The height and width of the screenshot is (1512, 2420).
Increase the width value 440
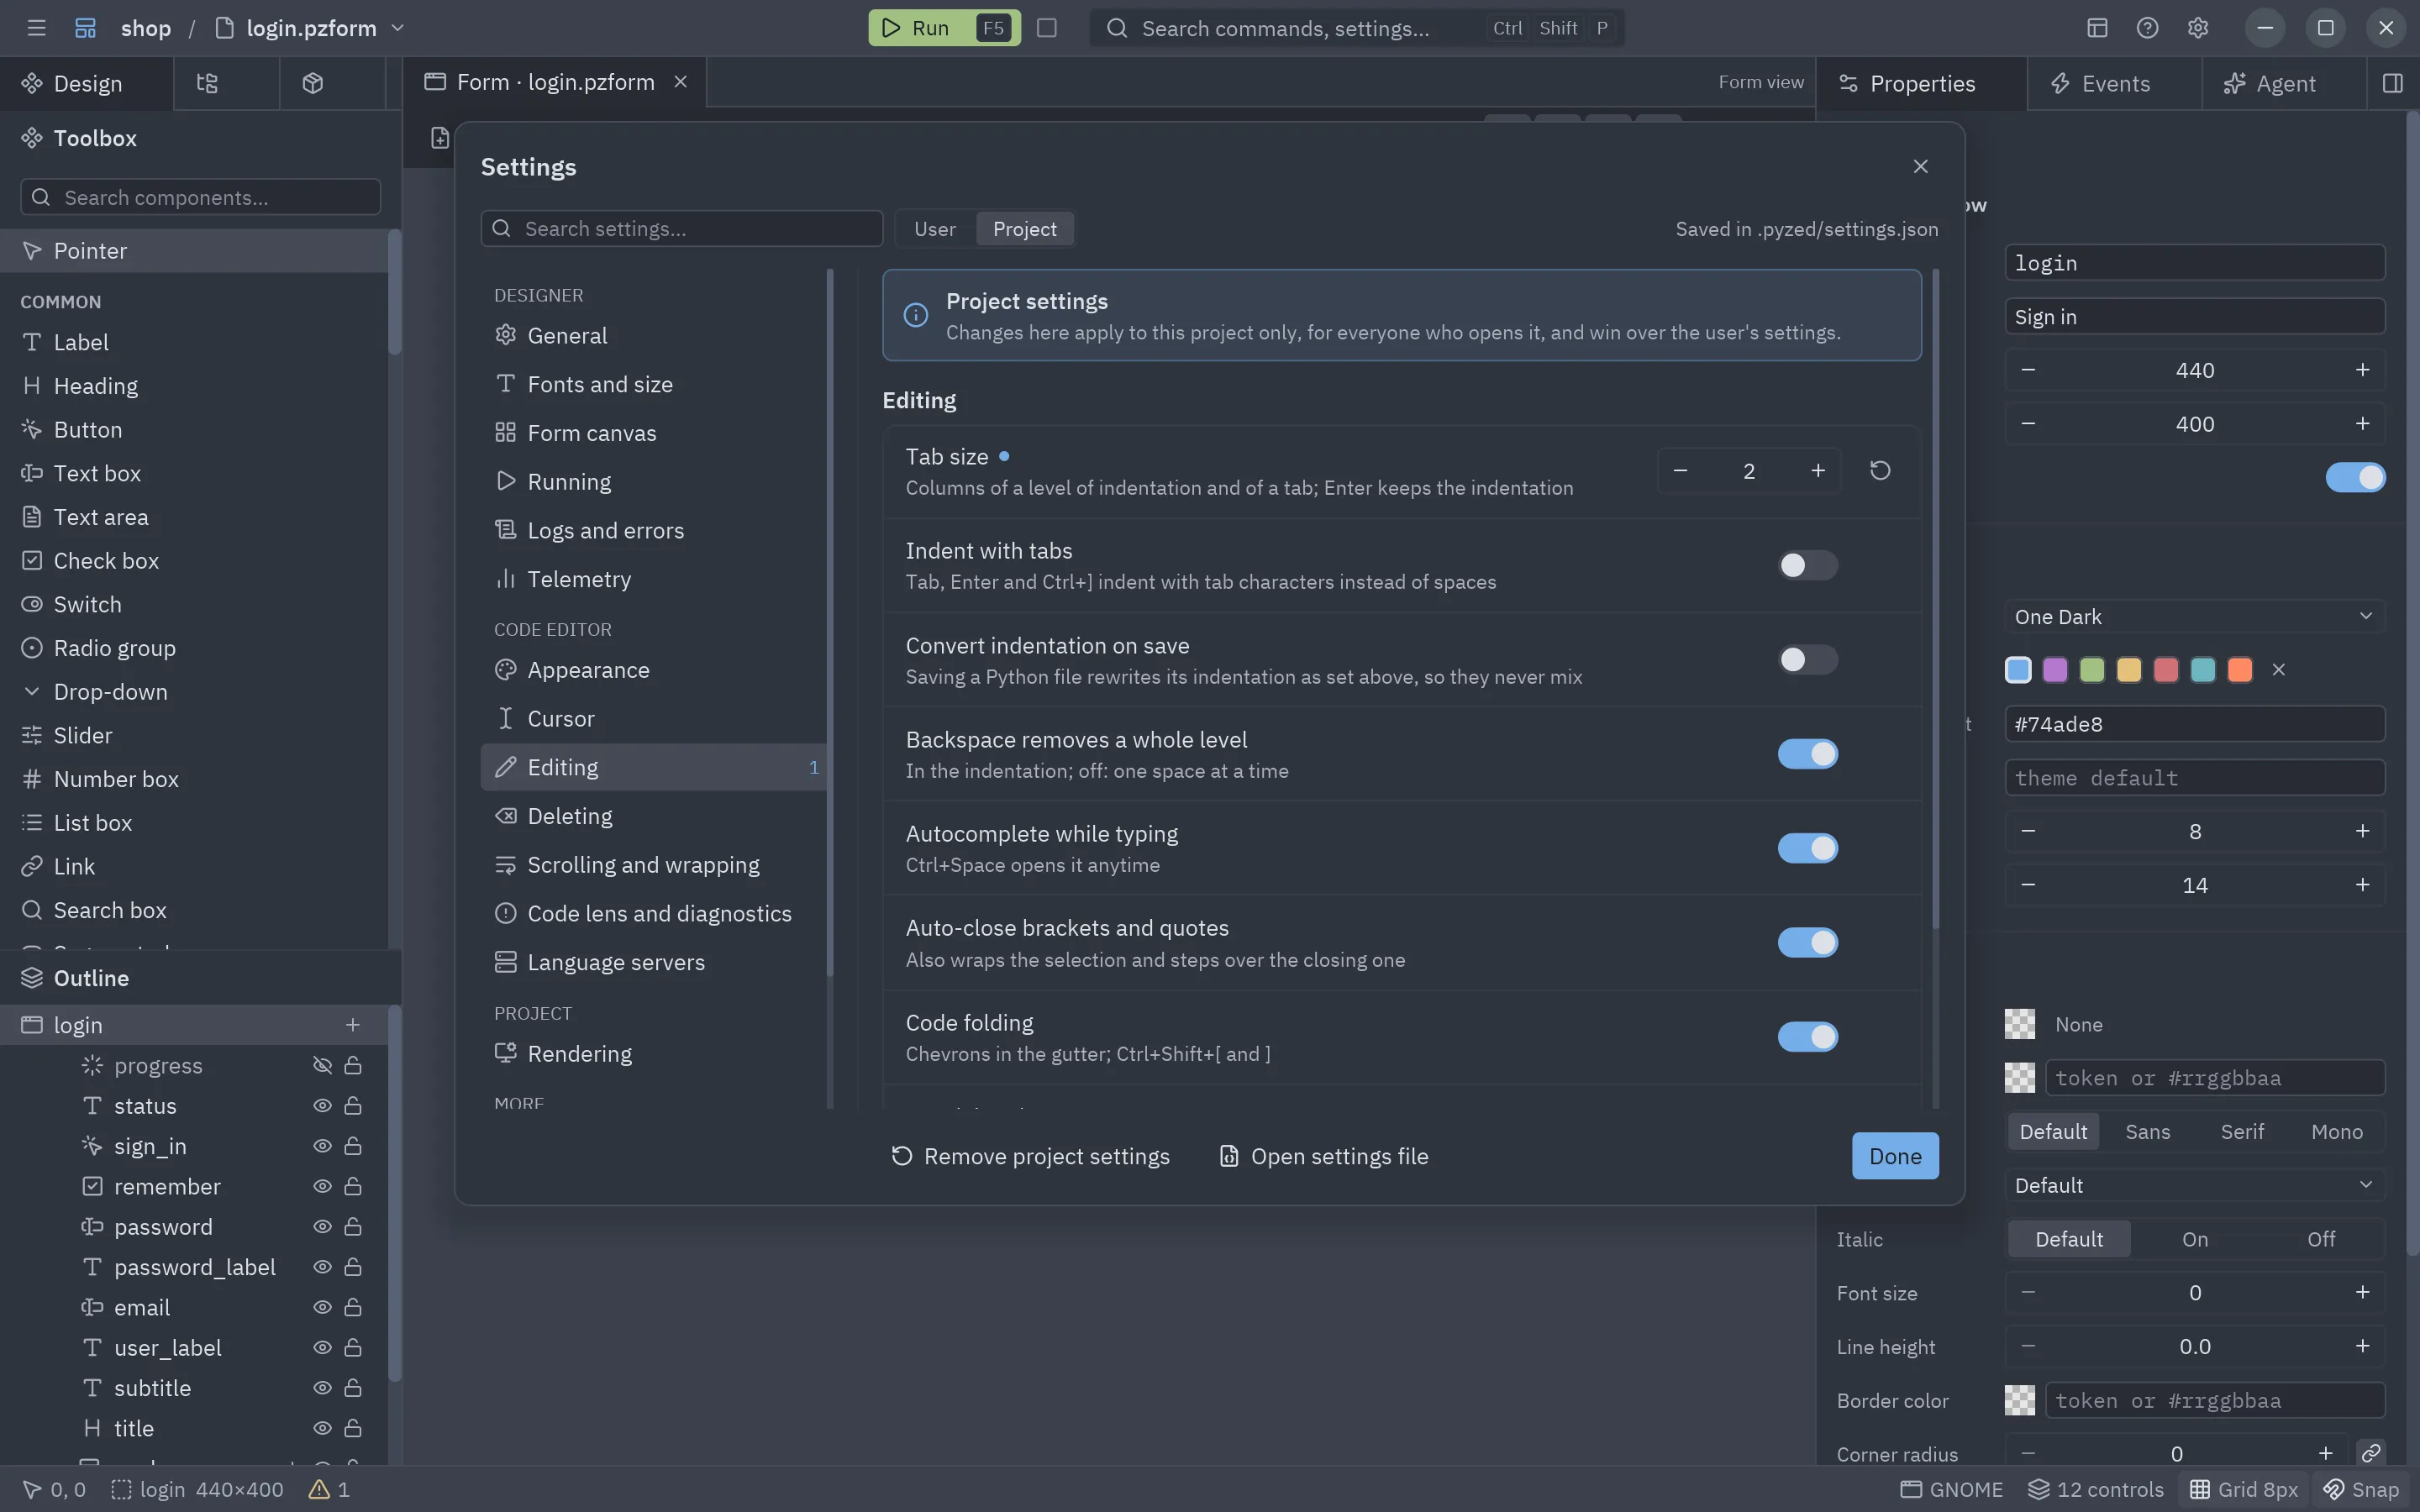2362,370
